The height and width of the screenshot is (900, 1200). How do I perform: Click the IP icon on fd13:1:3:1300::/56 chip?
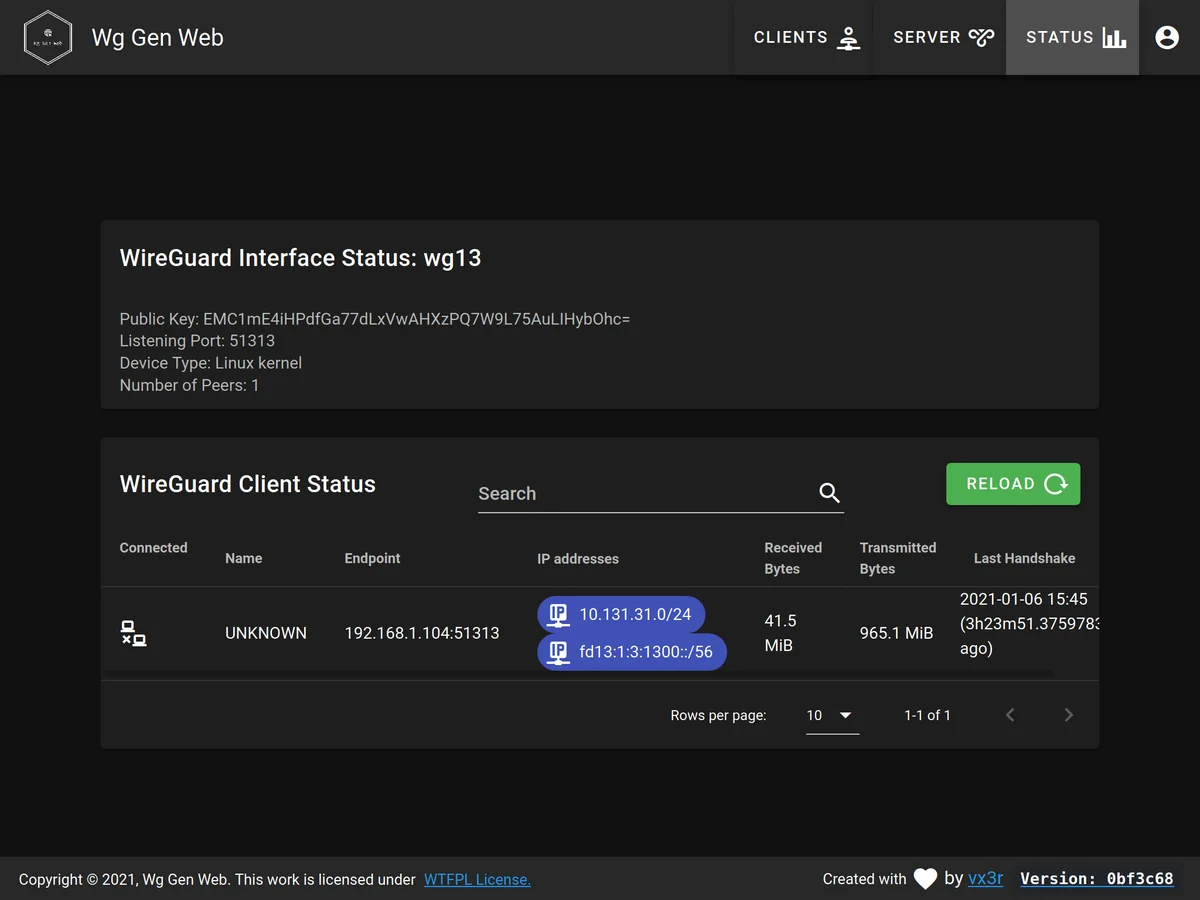[x=559, y=652]
